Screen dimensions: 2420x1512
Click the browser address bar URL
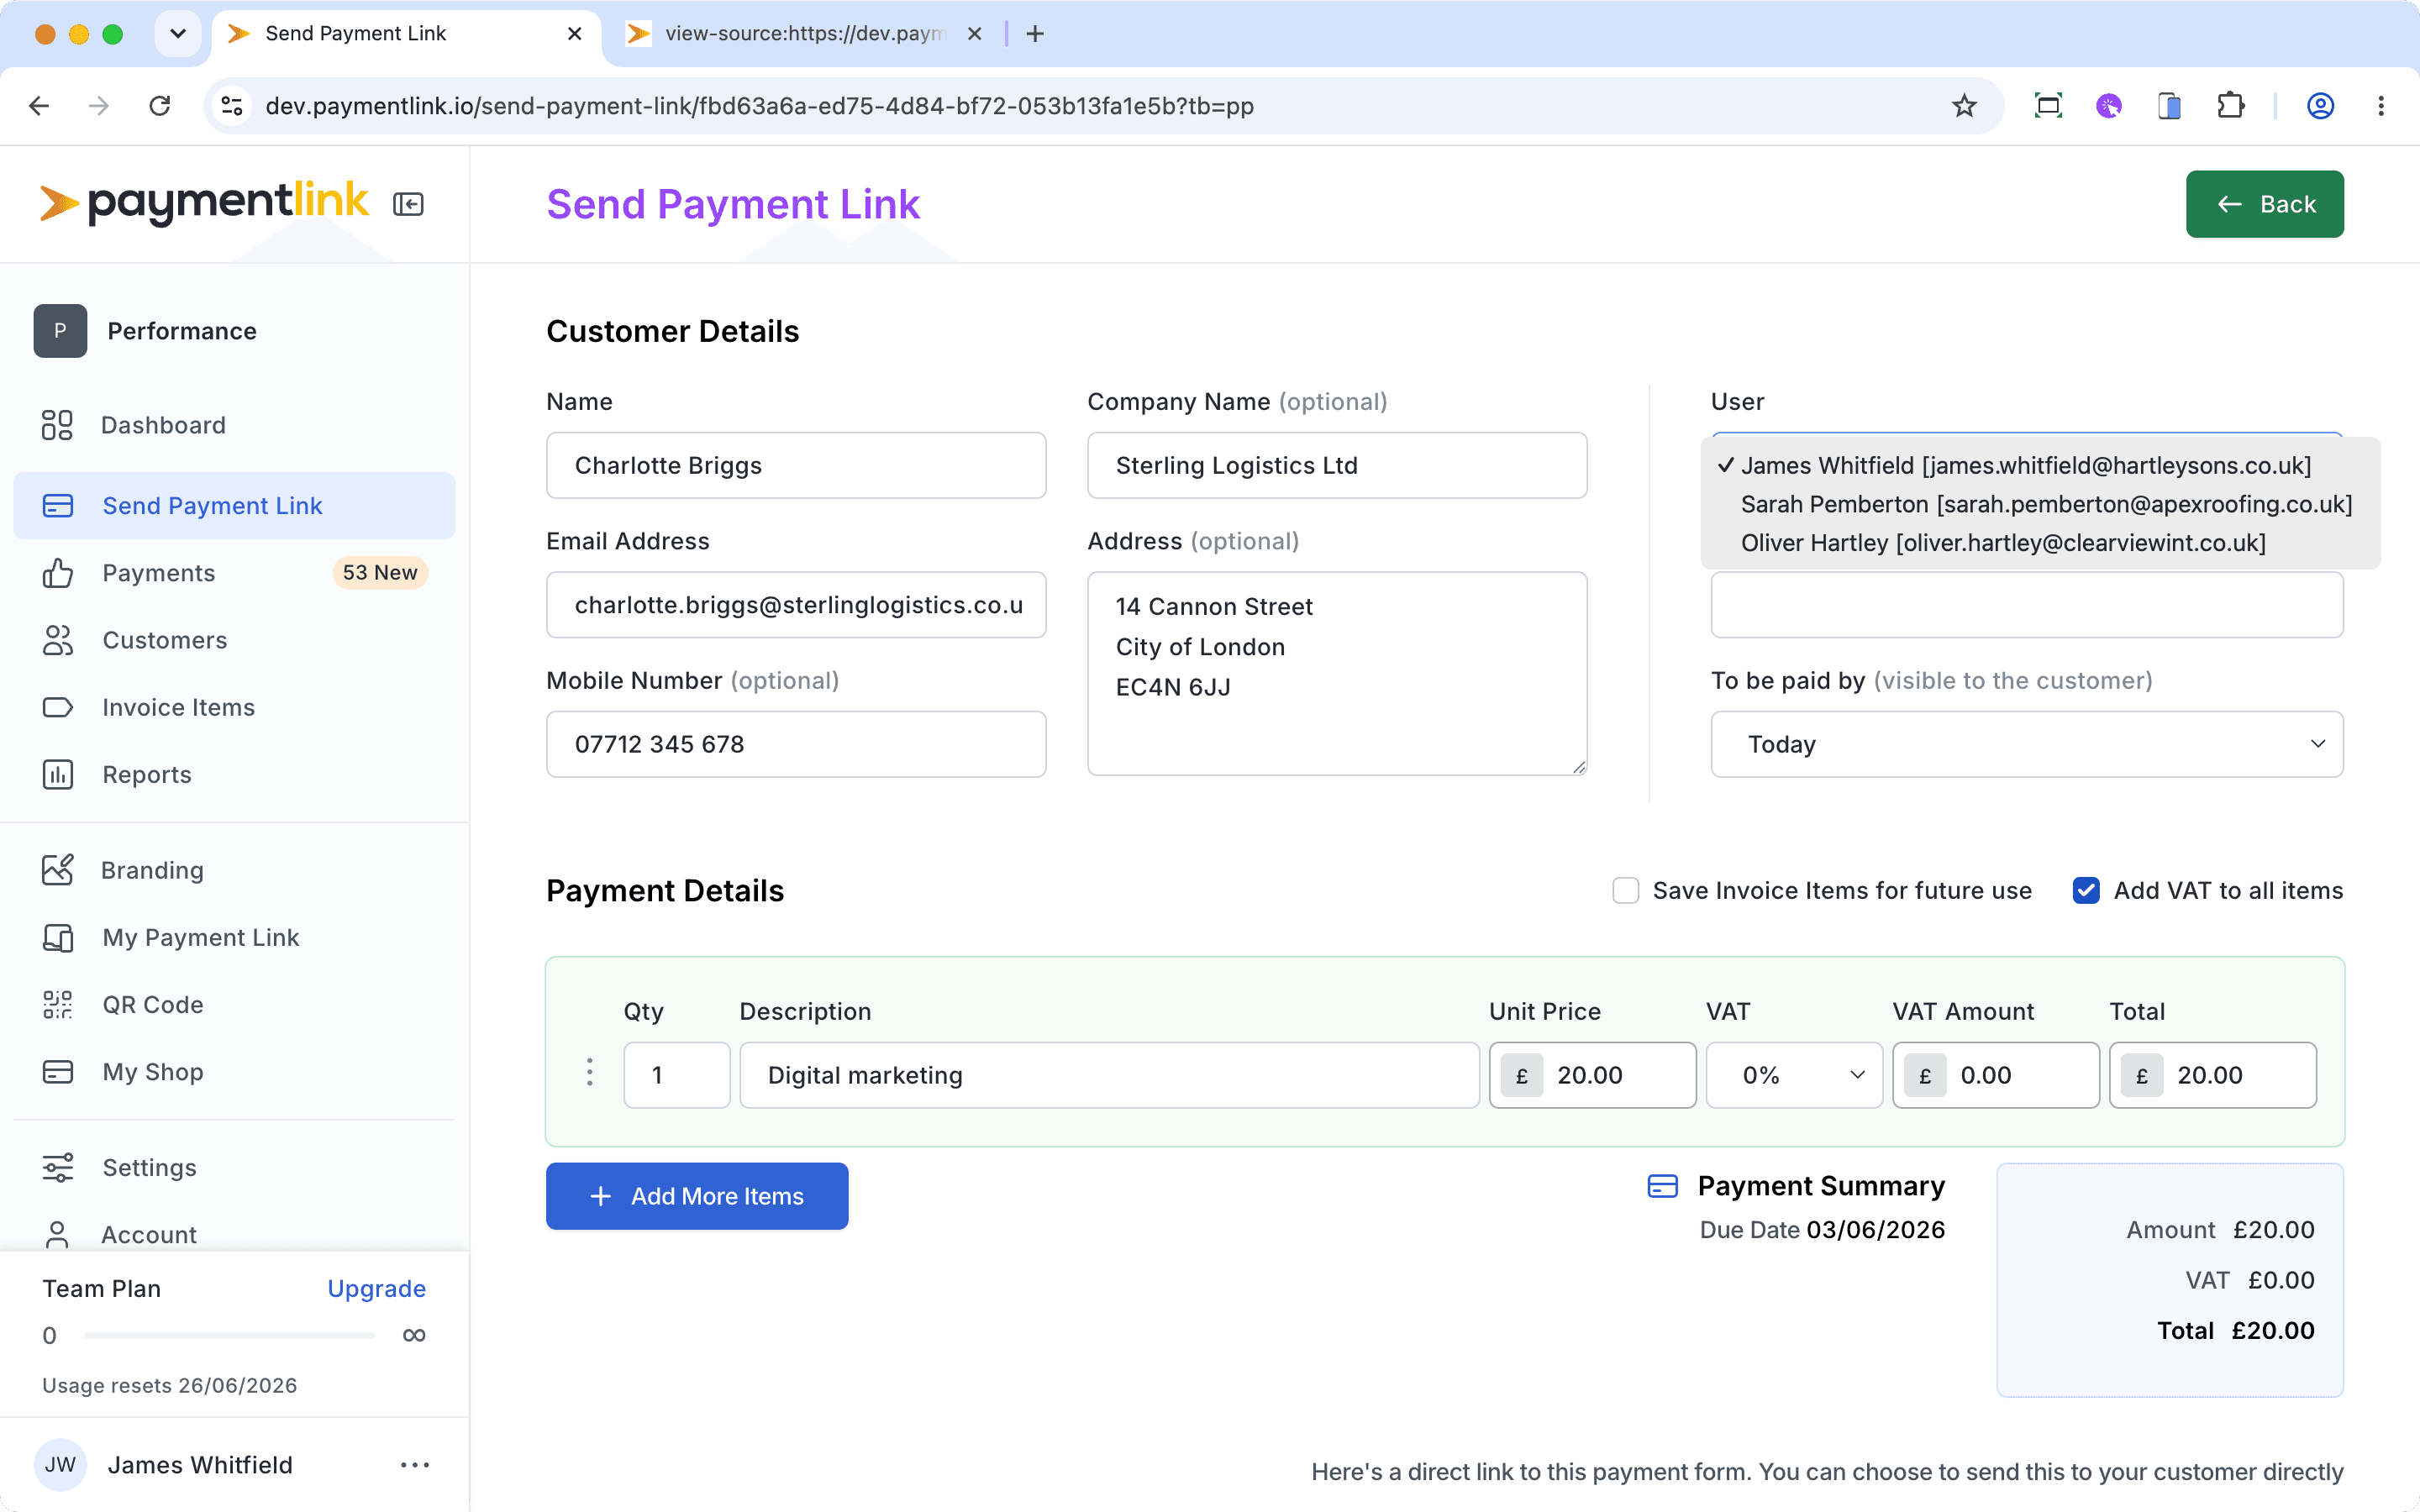[x=759, y=106]
